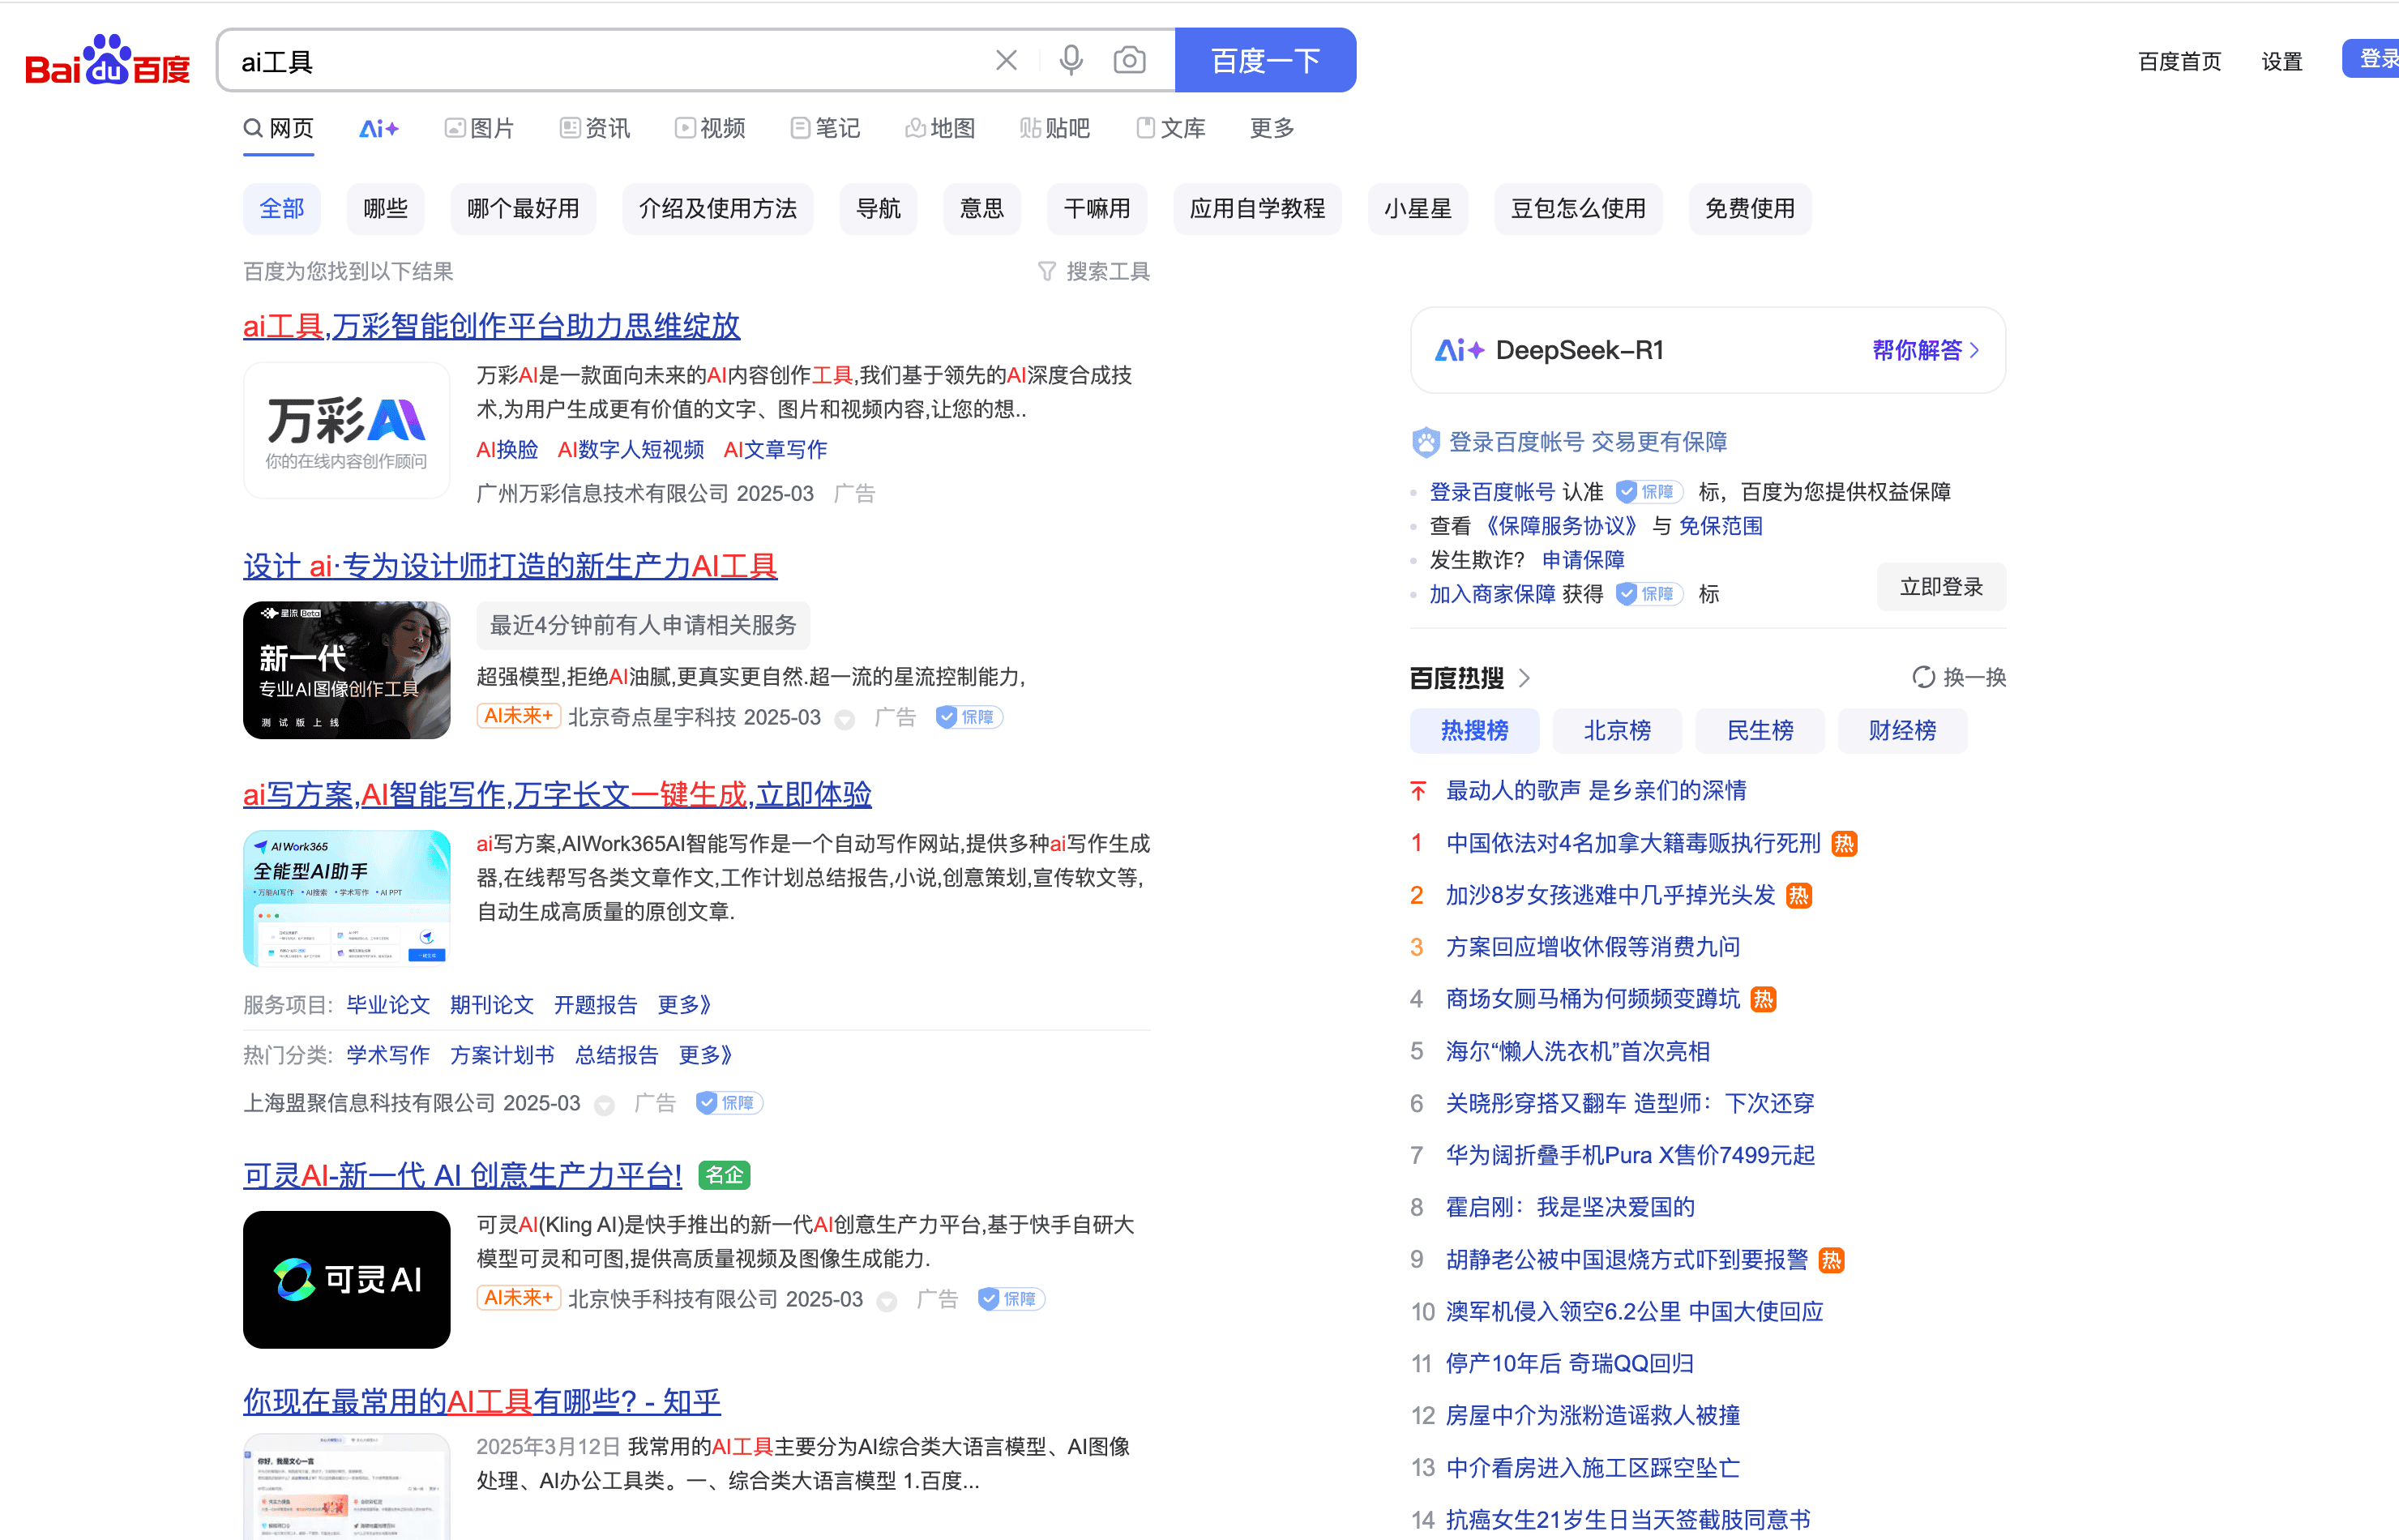Expand 百度热搜 with its chevron arrow
Screen dimensions: 2399x1540
(x=1524, y=679)
